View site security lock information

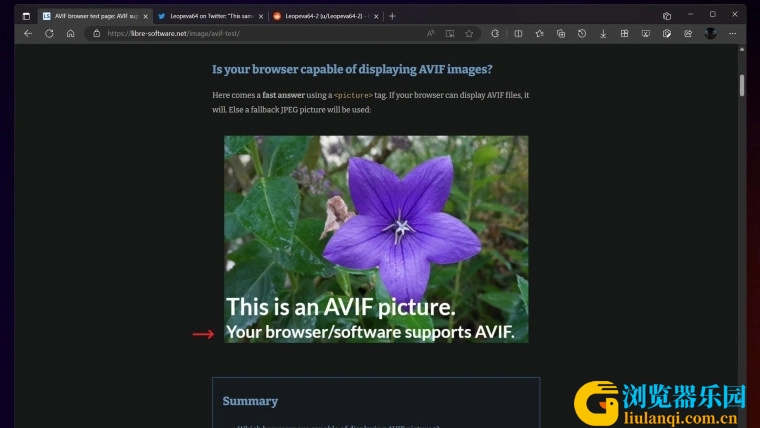[x=96, y=33]
